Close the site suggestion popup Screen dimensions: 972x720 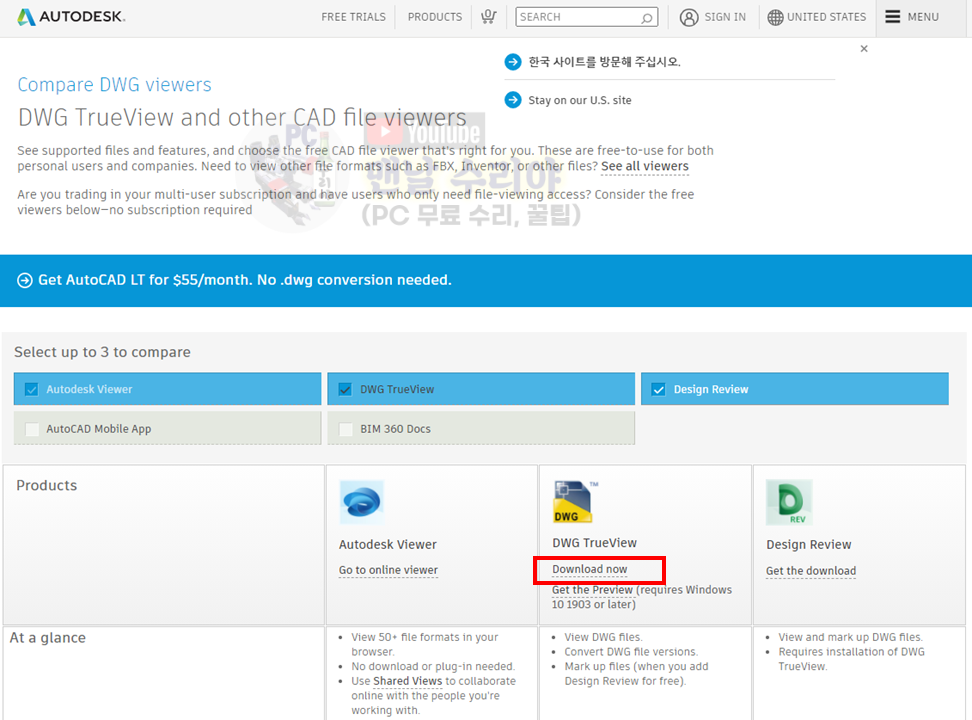click(x=864, y=48)
